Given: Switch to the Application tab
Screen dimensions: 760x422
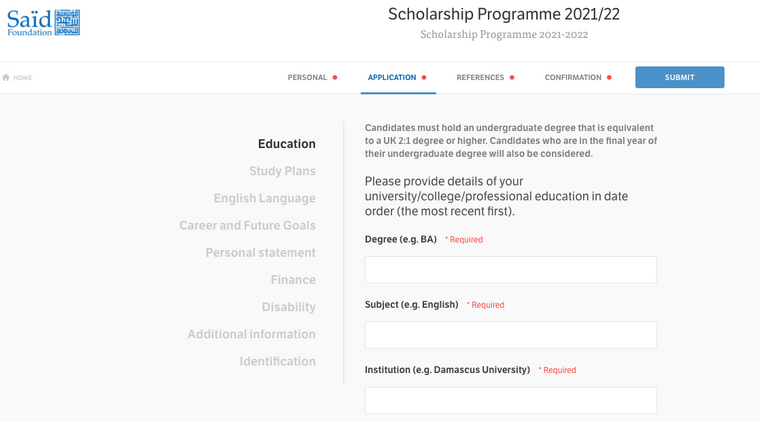Looking at the screenshot, I should [x=392, y=77].
